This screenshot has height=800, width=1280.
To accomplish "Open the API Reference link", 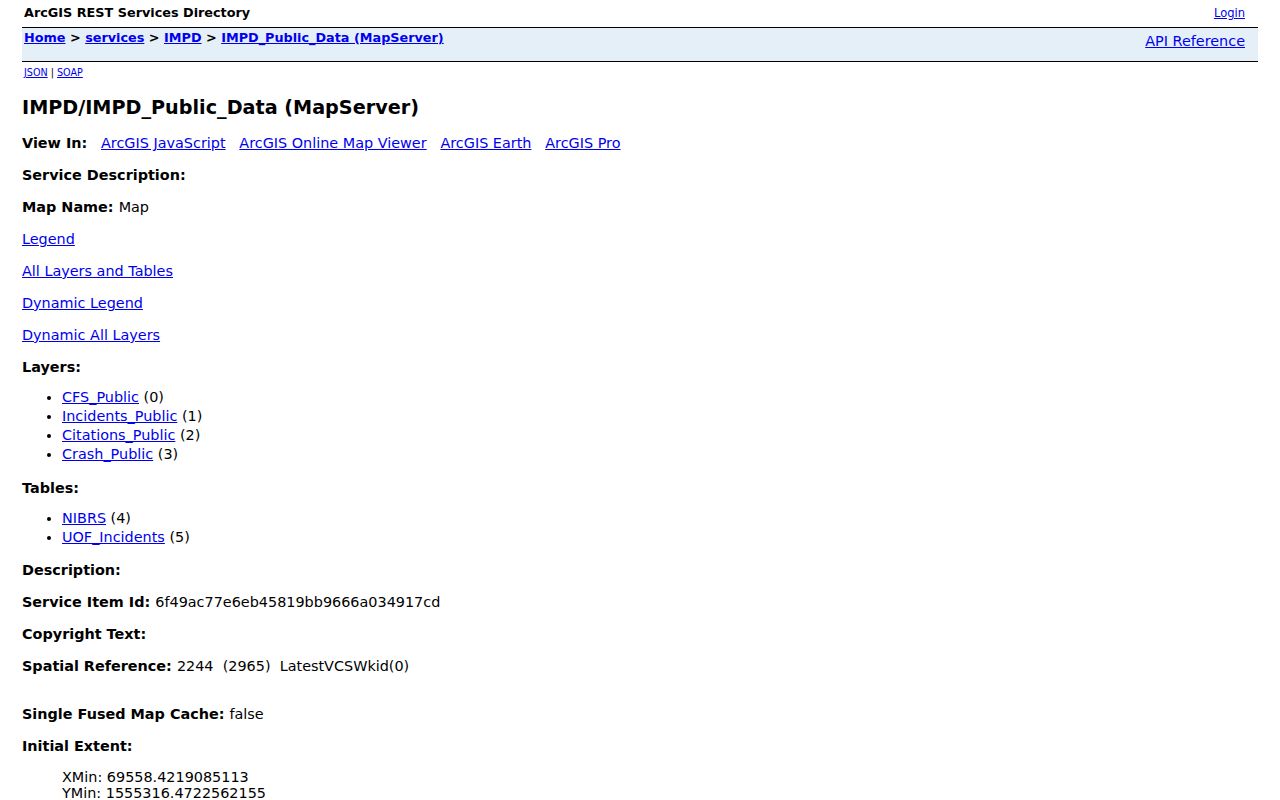I will [1195, 41].
